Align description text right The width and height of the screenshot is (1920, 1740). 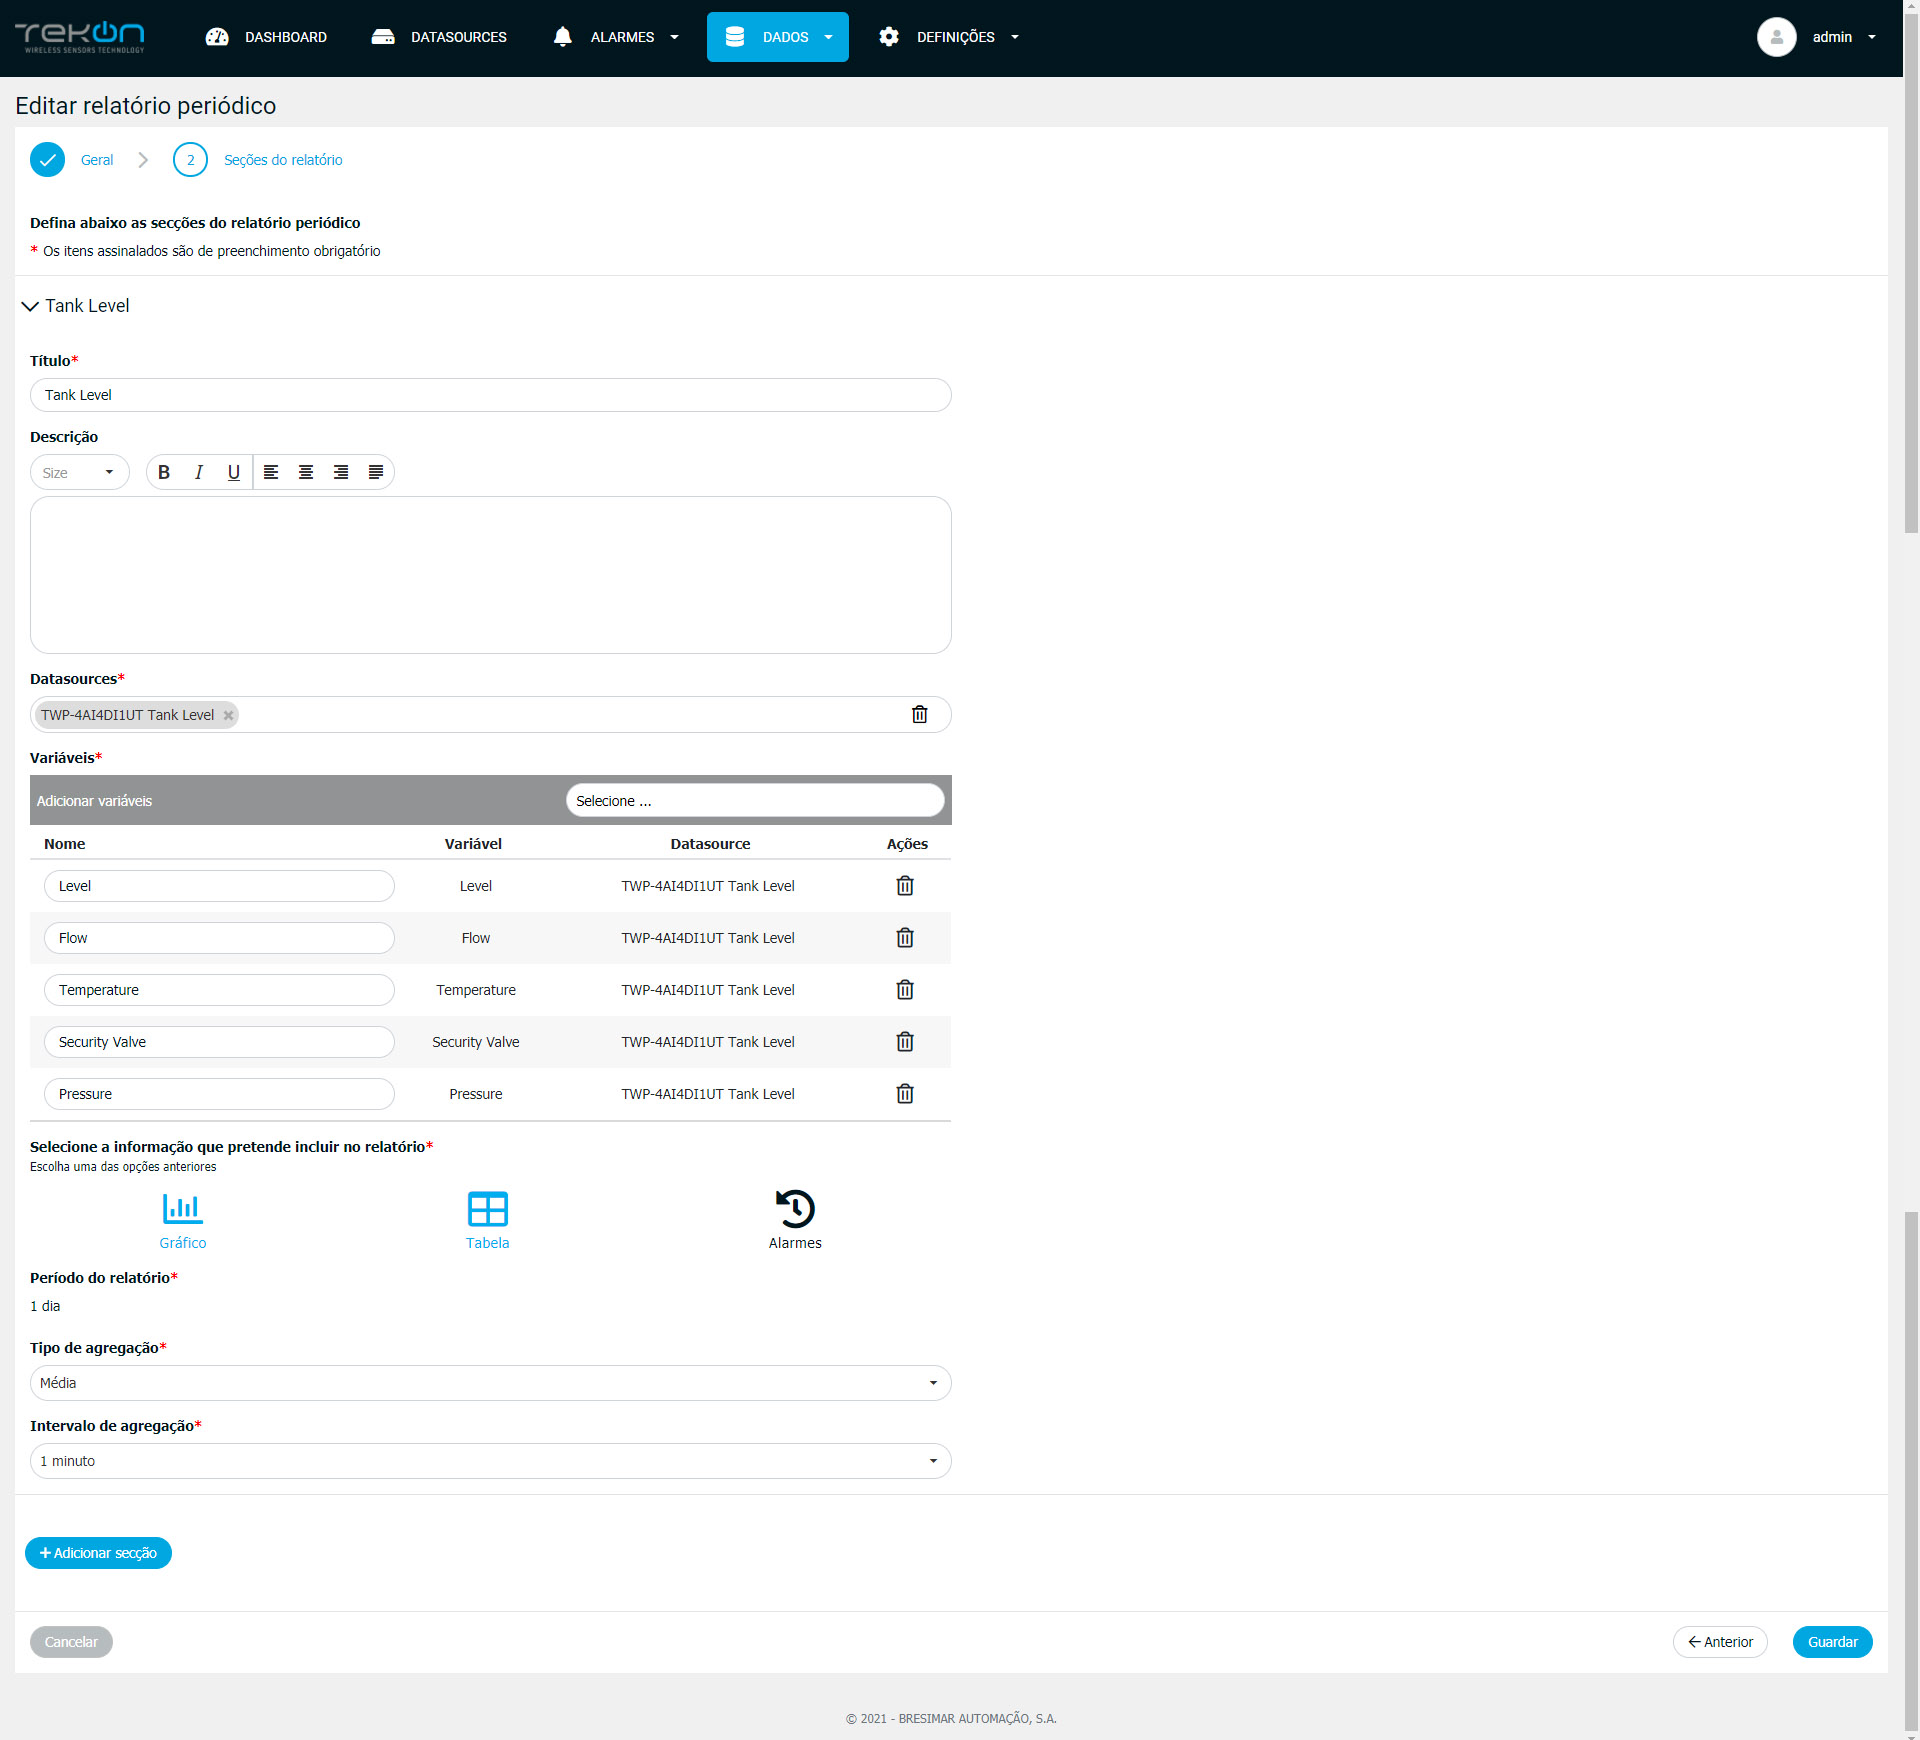tap(341, 472)
